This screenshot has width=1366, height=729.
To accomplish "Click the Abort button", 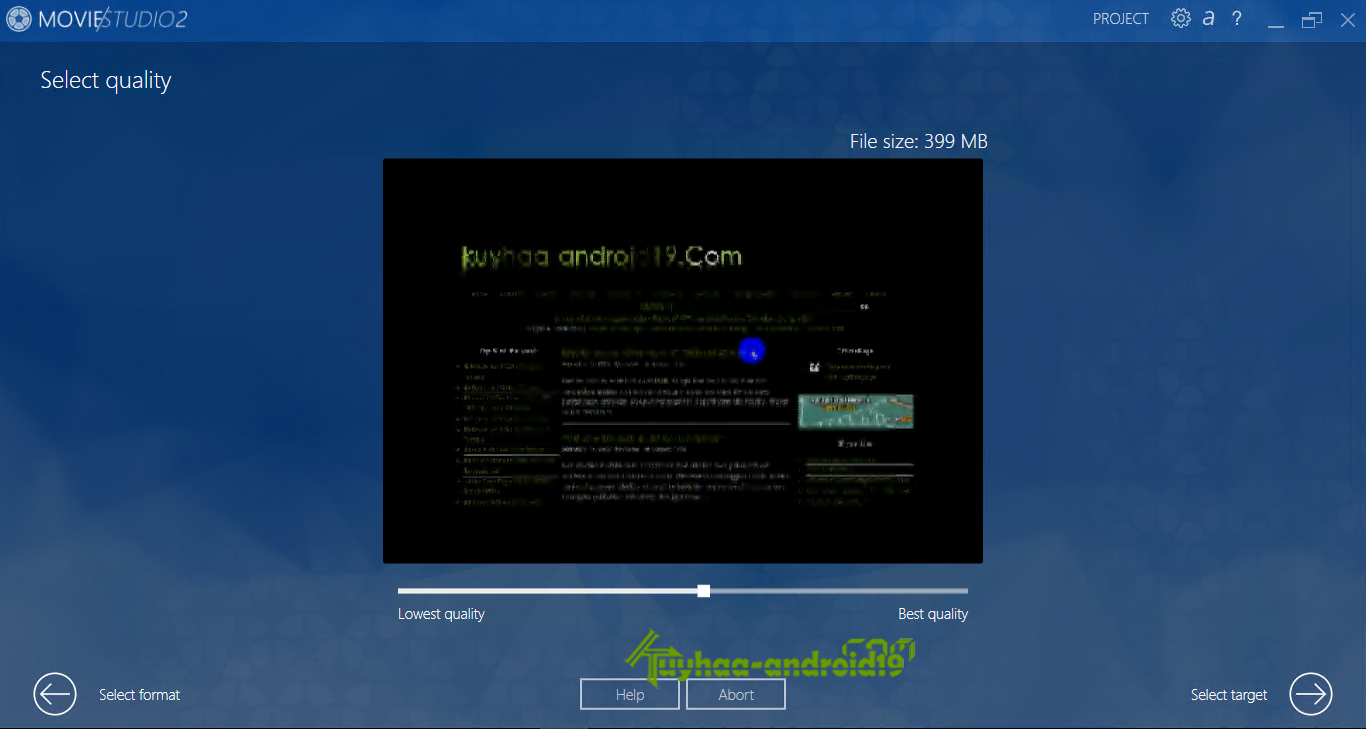I will (736, 694).
